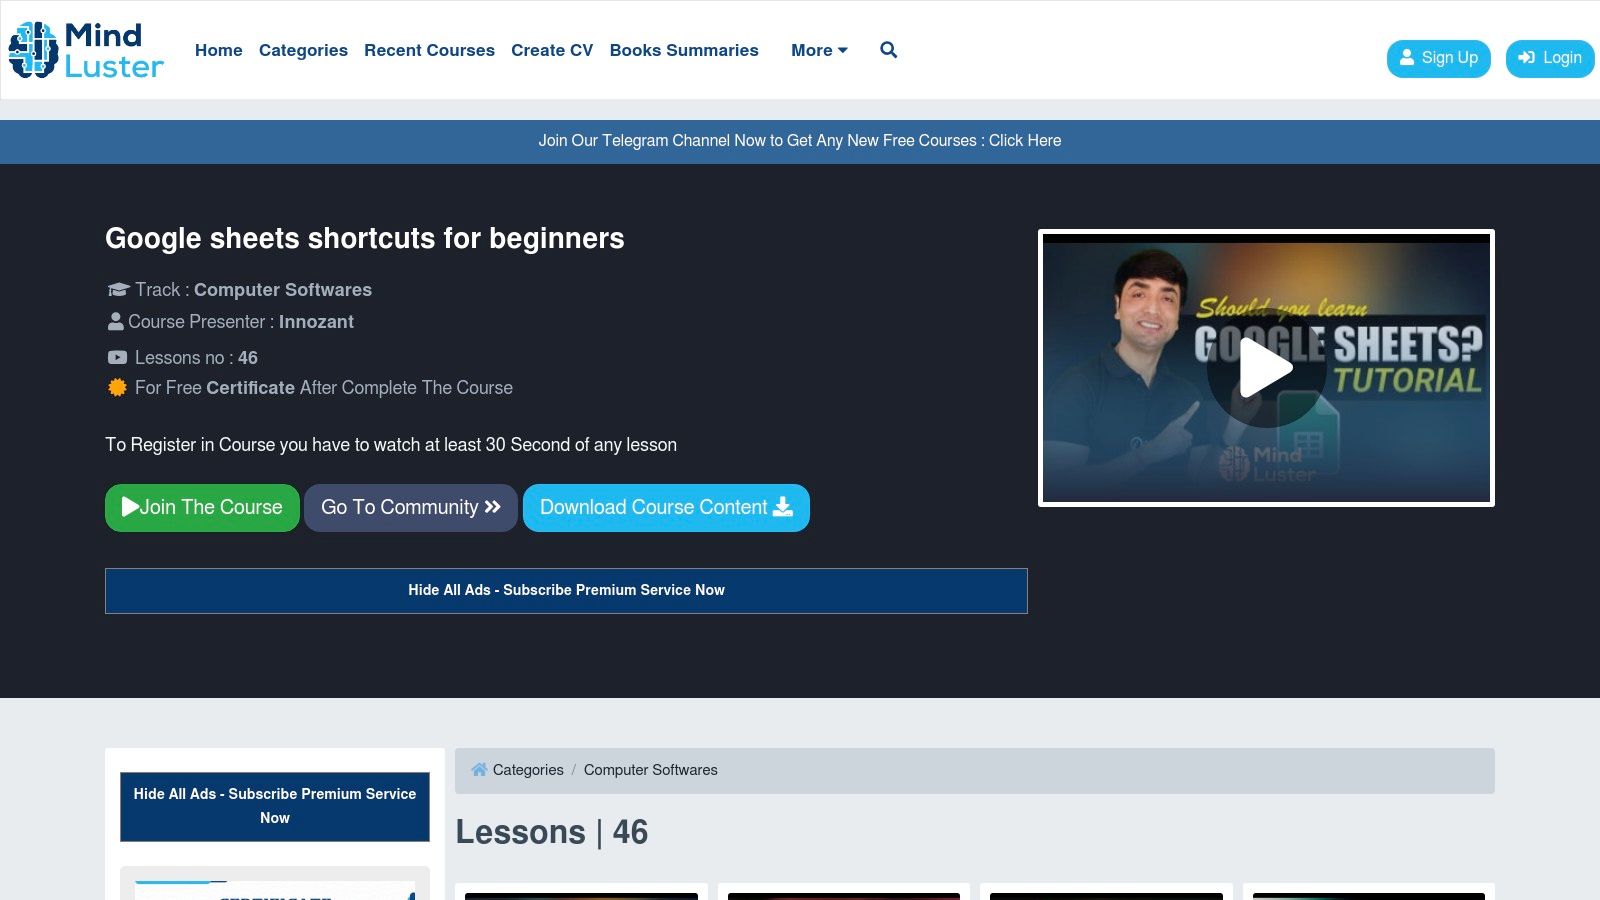Click sidebar Hide All Ads Premium button
Viewport: 1600px width, 900px height.
pos(275,806)
